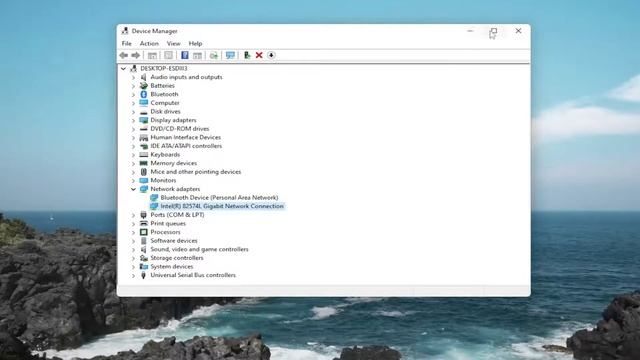Select the Sound, video and game controllers label
The height and width of the screenshot is (360, 640).
pyautogui.click(x=199, y=249)
